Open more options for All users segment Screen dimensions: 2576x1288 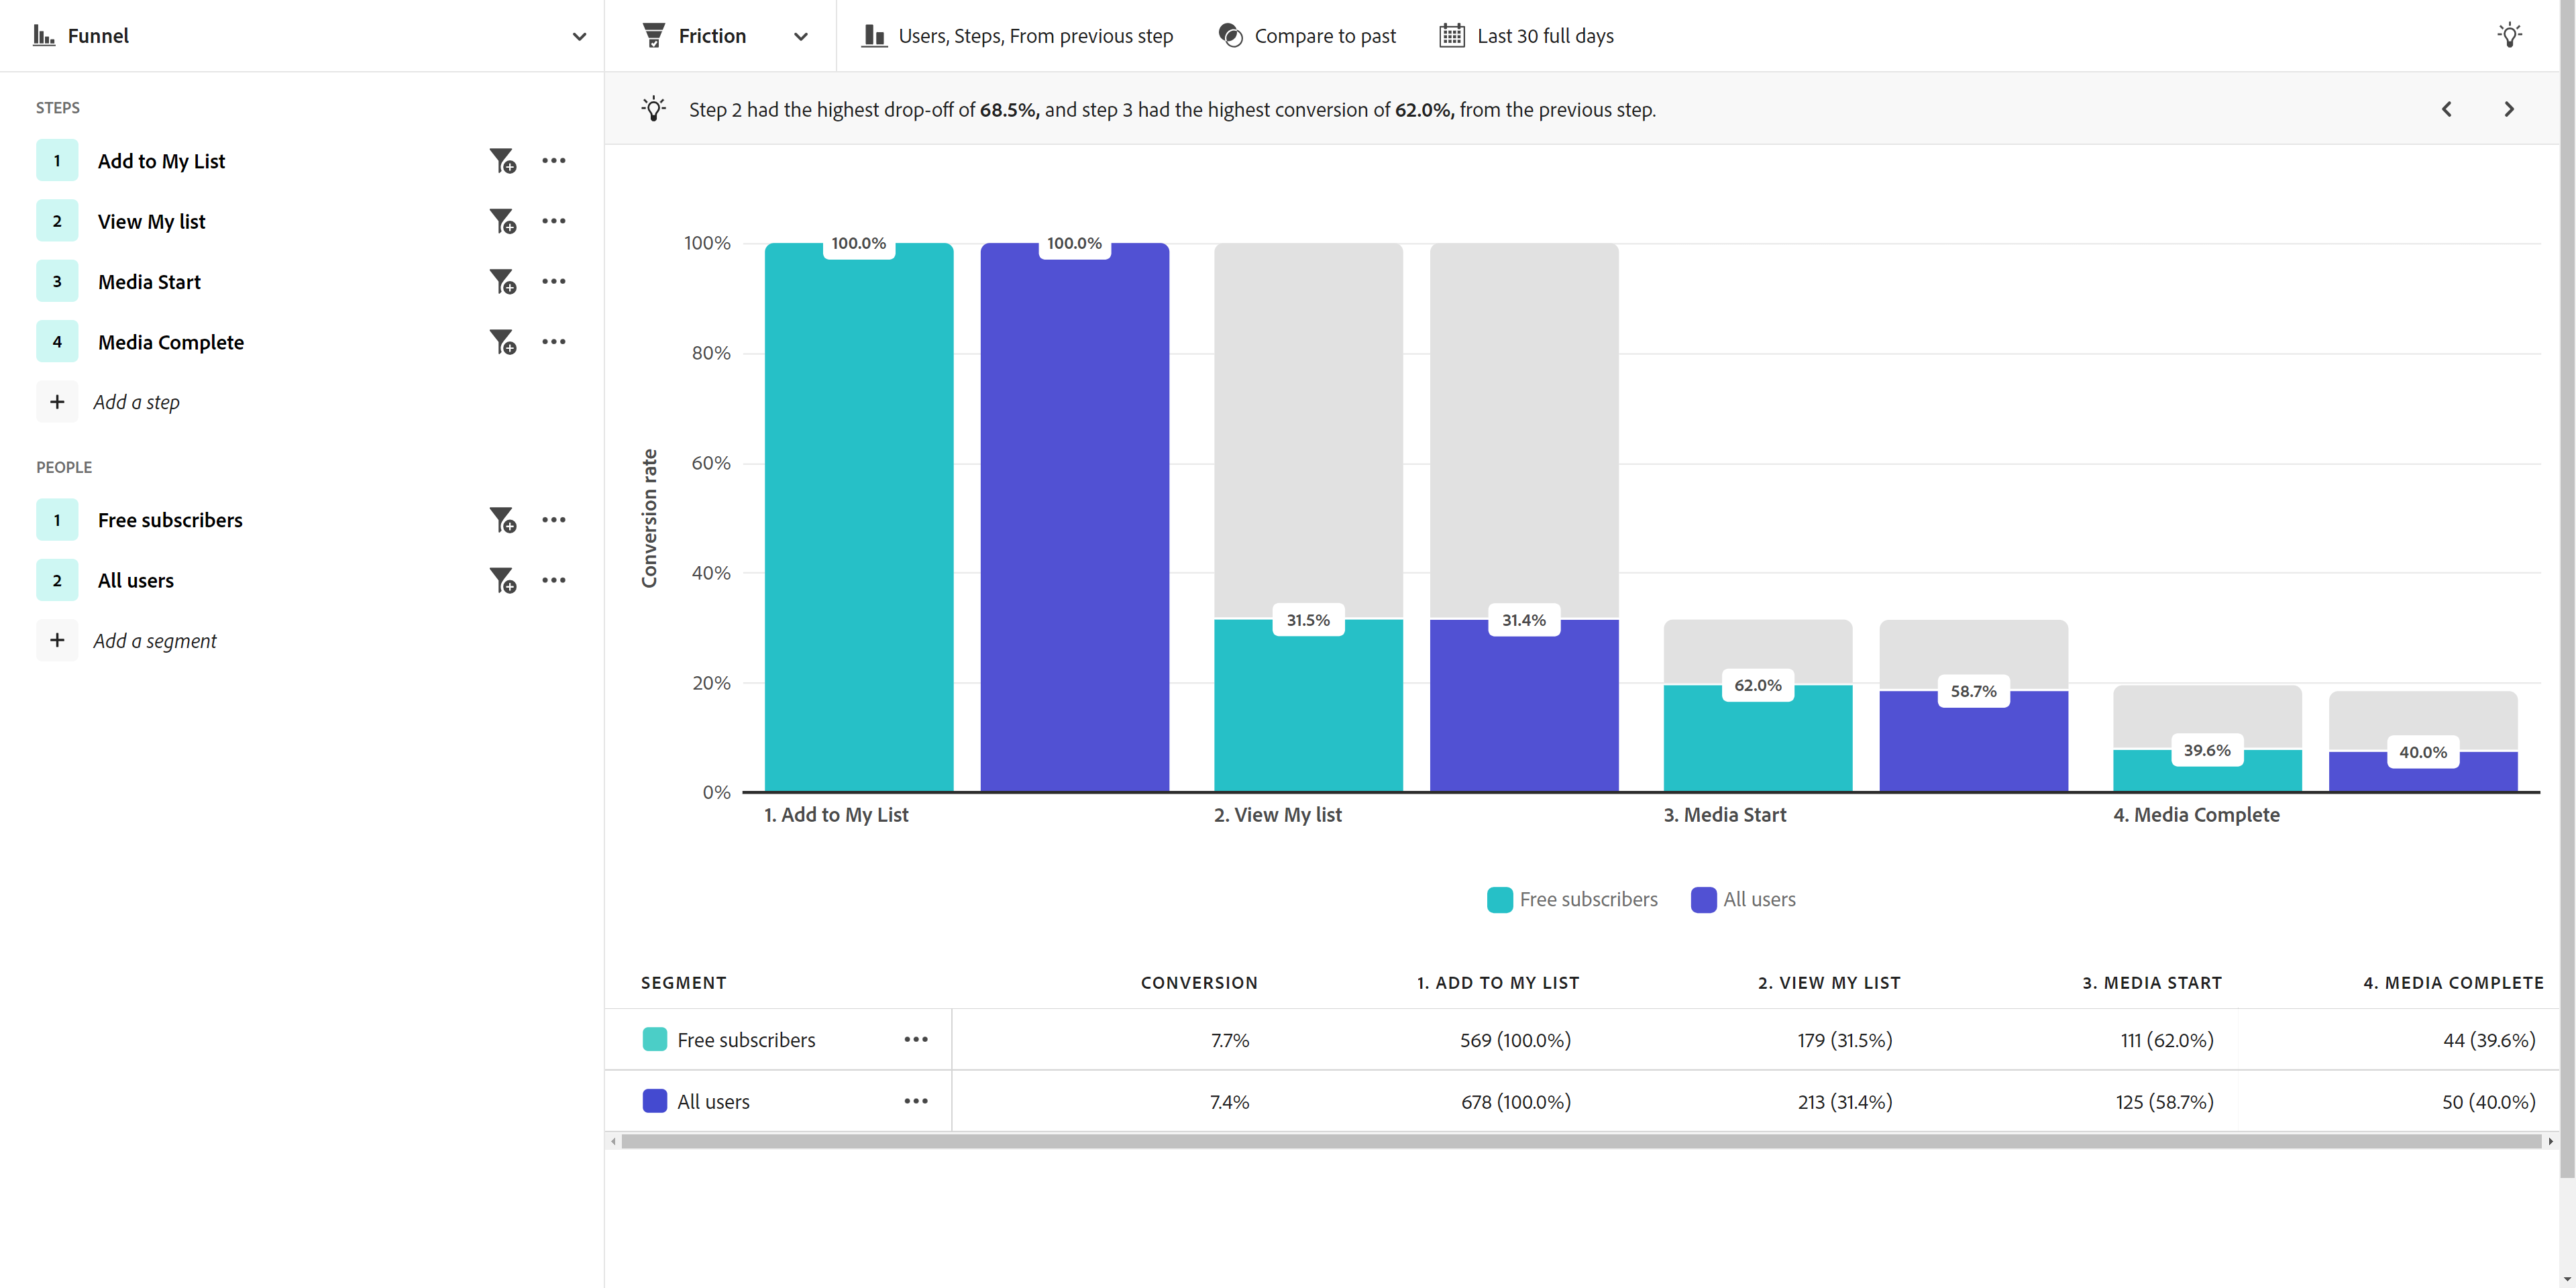click(x=553, y=580)
